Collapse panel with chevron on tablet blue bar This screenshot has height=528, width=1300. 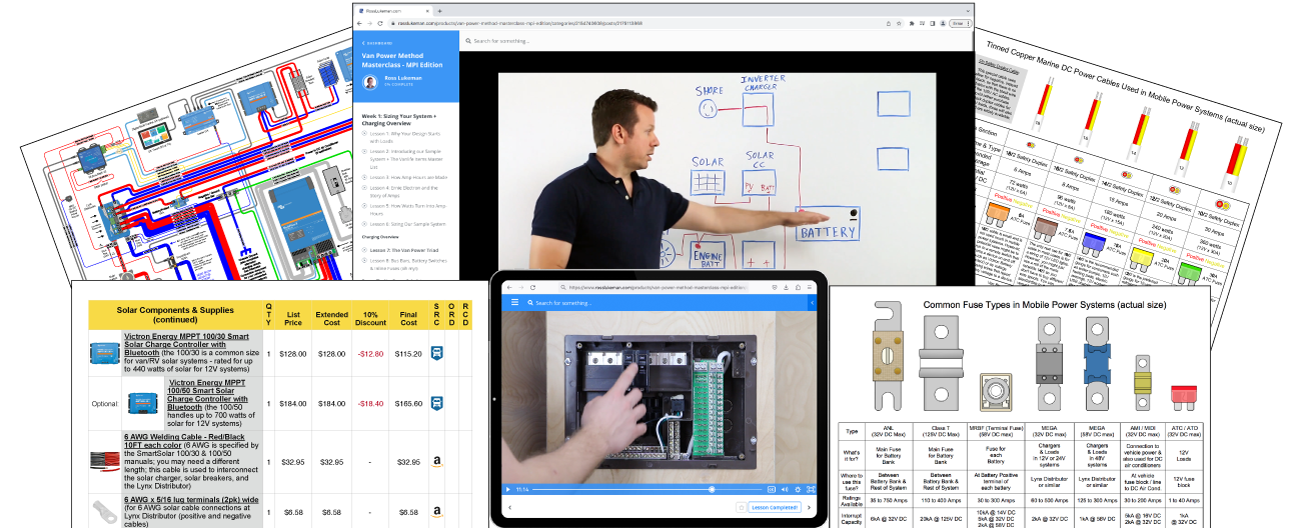tap(812, 302)
